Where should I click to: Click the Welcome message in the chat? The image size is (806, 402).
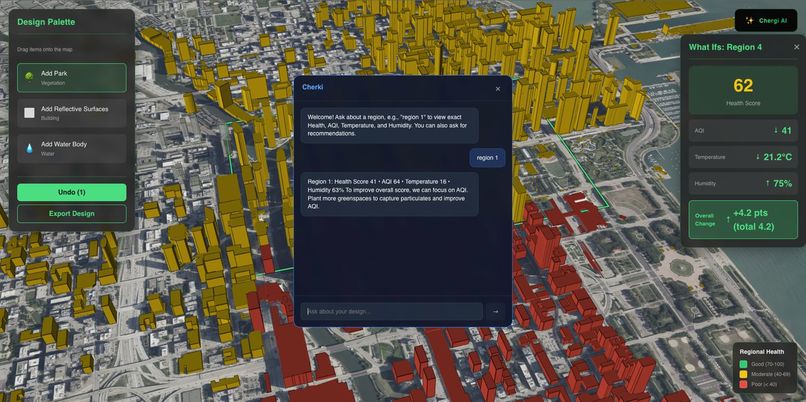click(x=390, y=125)
